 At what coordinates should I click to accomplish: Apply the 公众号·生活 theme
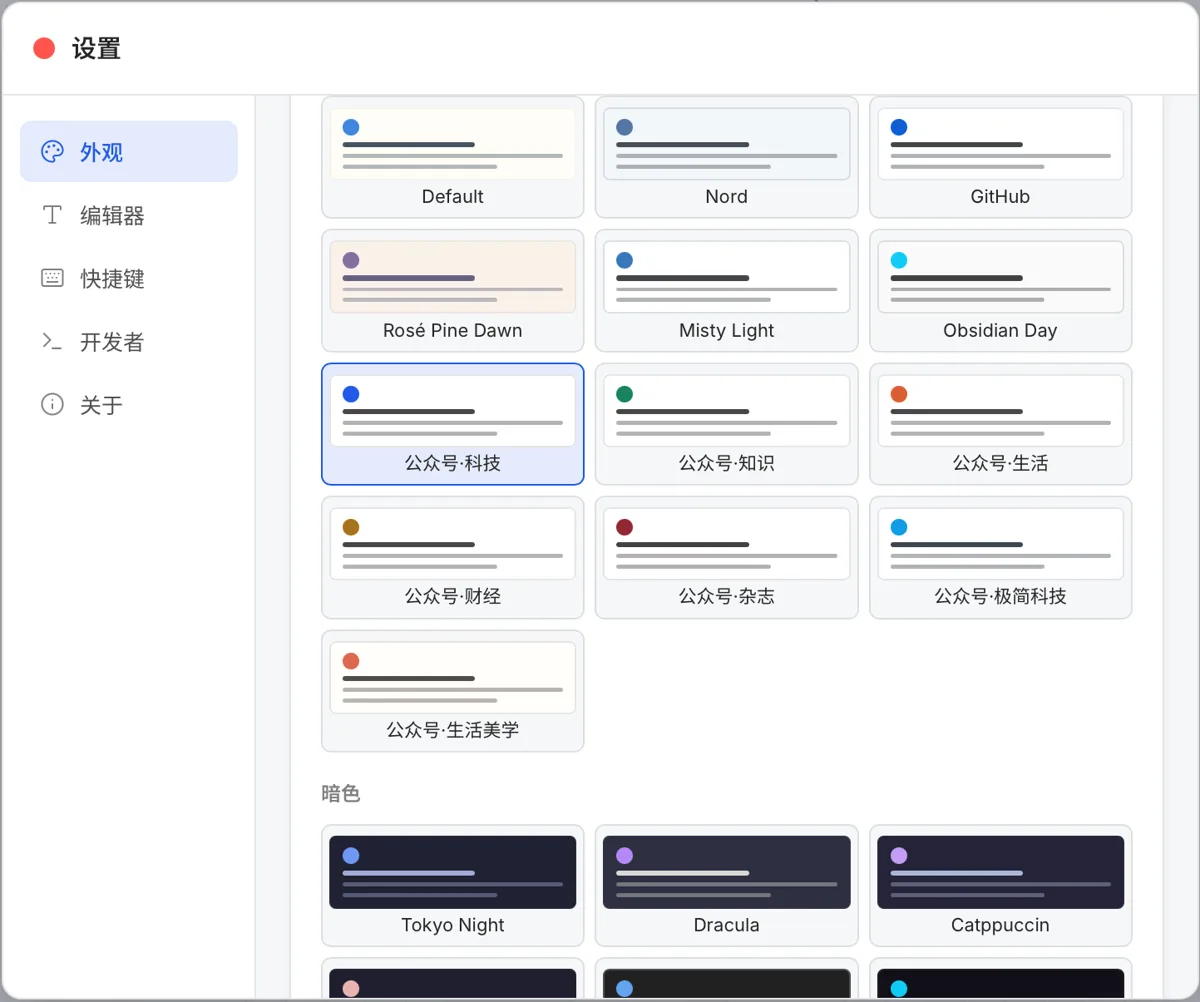click(1001, 424)
